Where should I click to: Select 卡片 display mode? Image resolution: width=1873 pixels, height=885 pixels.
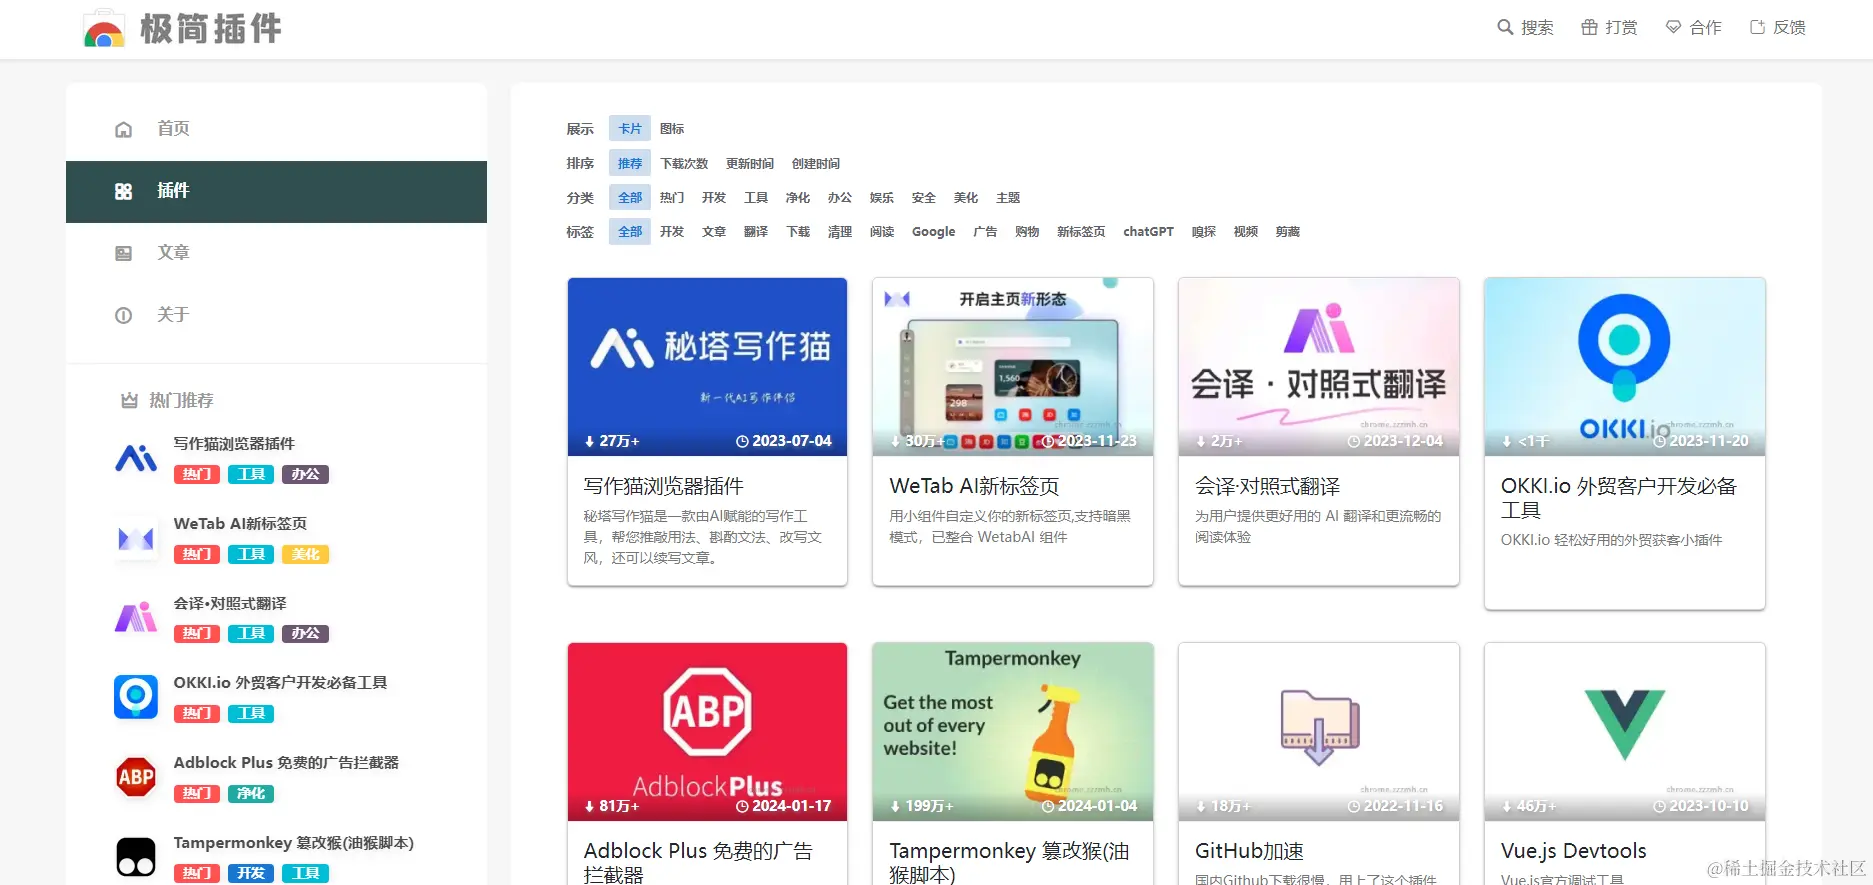point(630,129)
